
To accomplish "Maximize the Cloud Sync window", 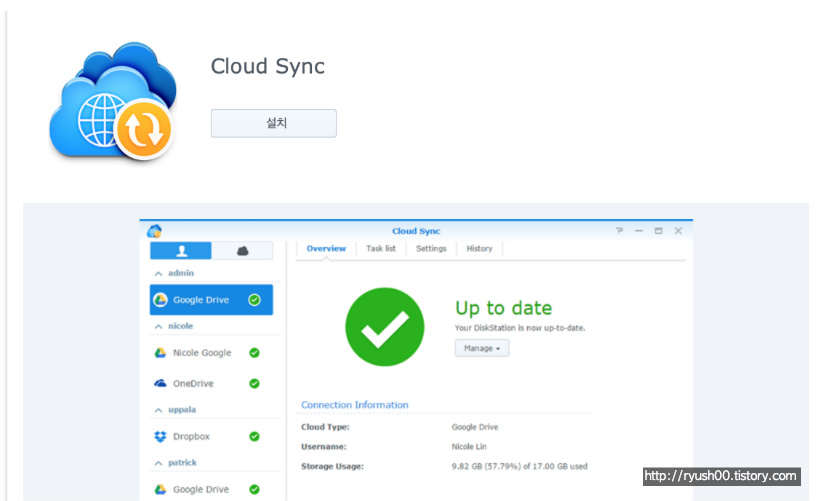I will [x=658, y=231].
